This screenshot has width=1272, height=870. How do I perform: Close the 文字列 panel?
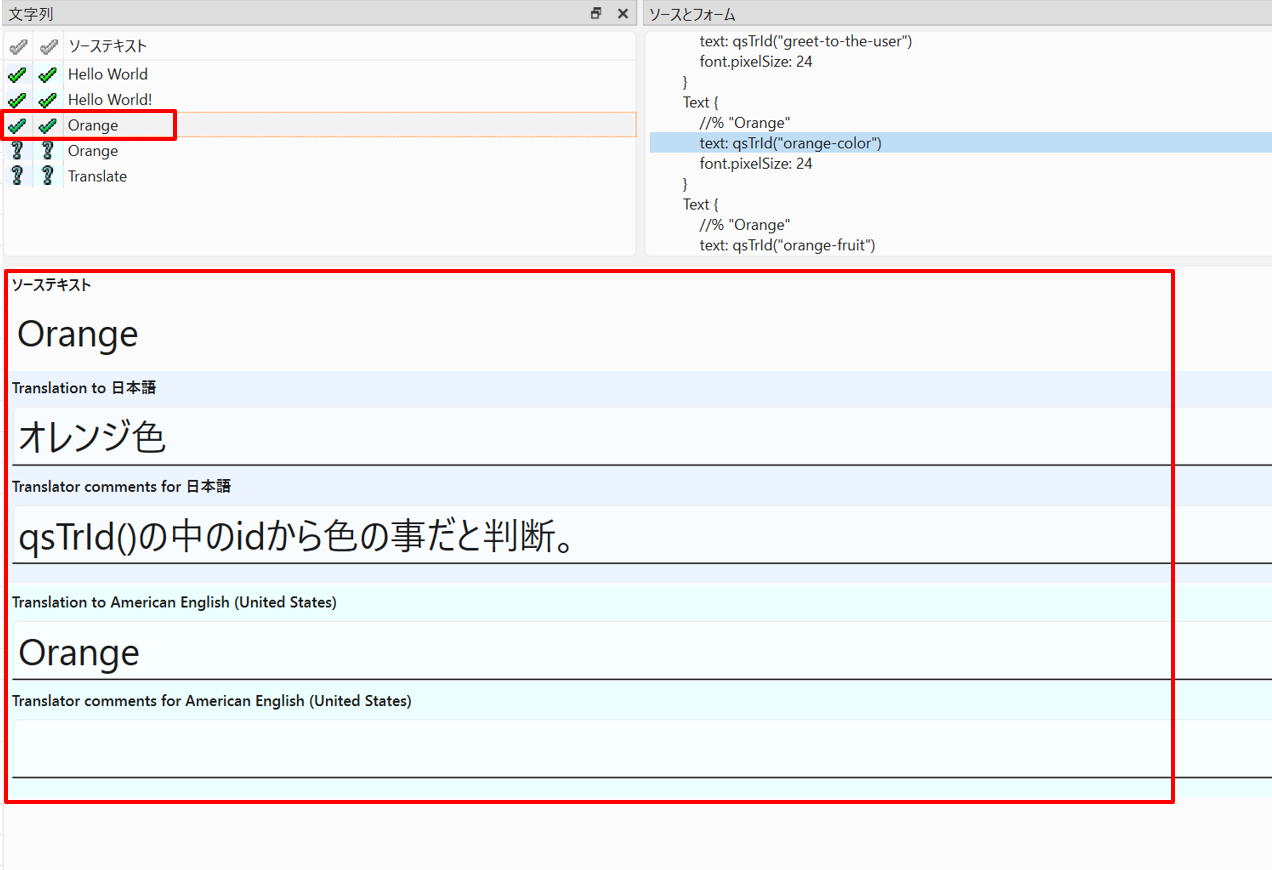tap(622, 13)
